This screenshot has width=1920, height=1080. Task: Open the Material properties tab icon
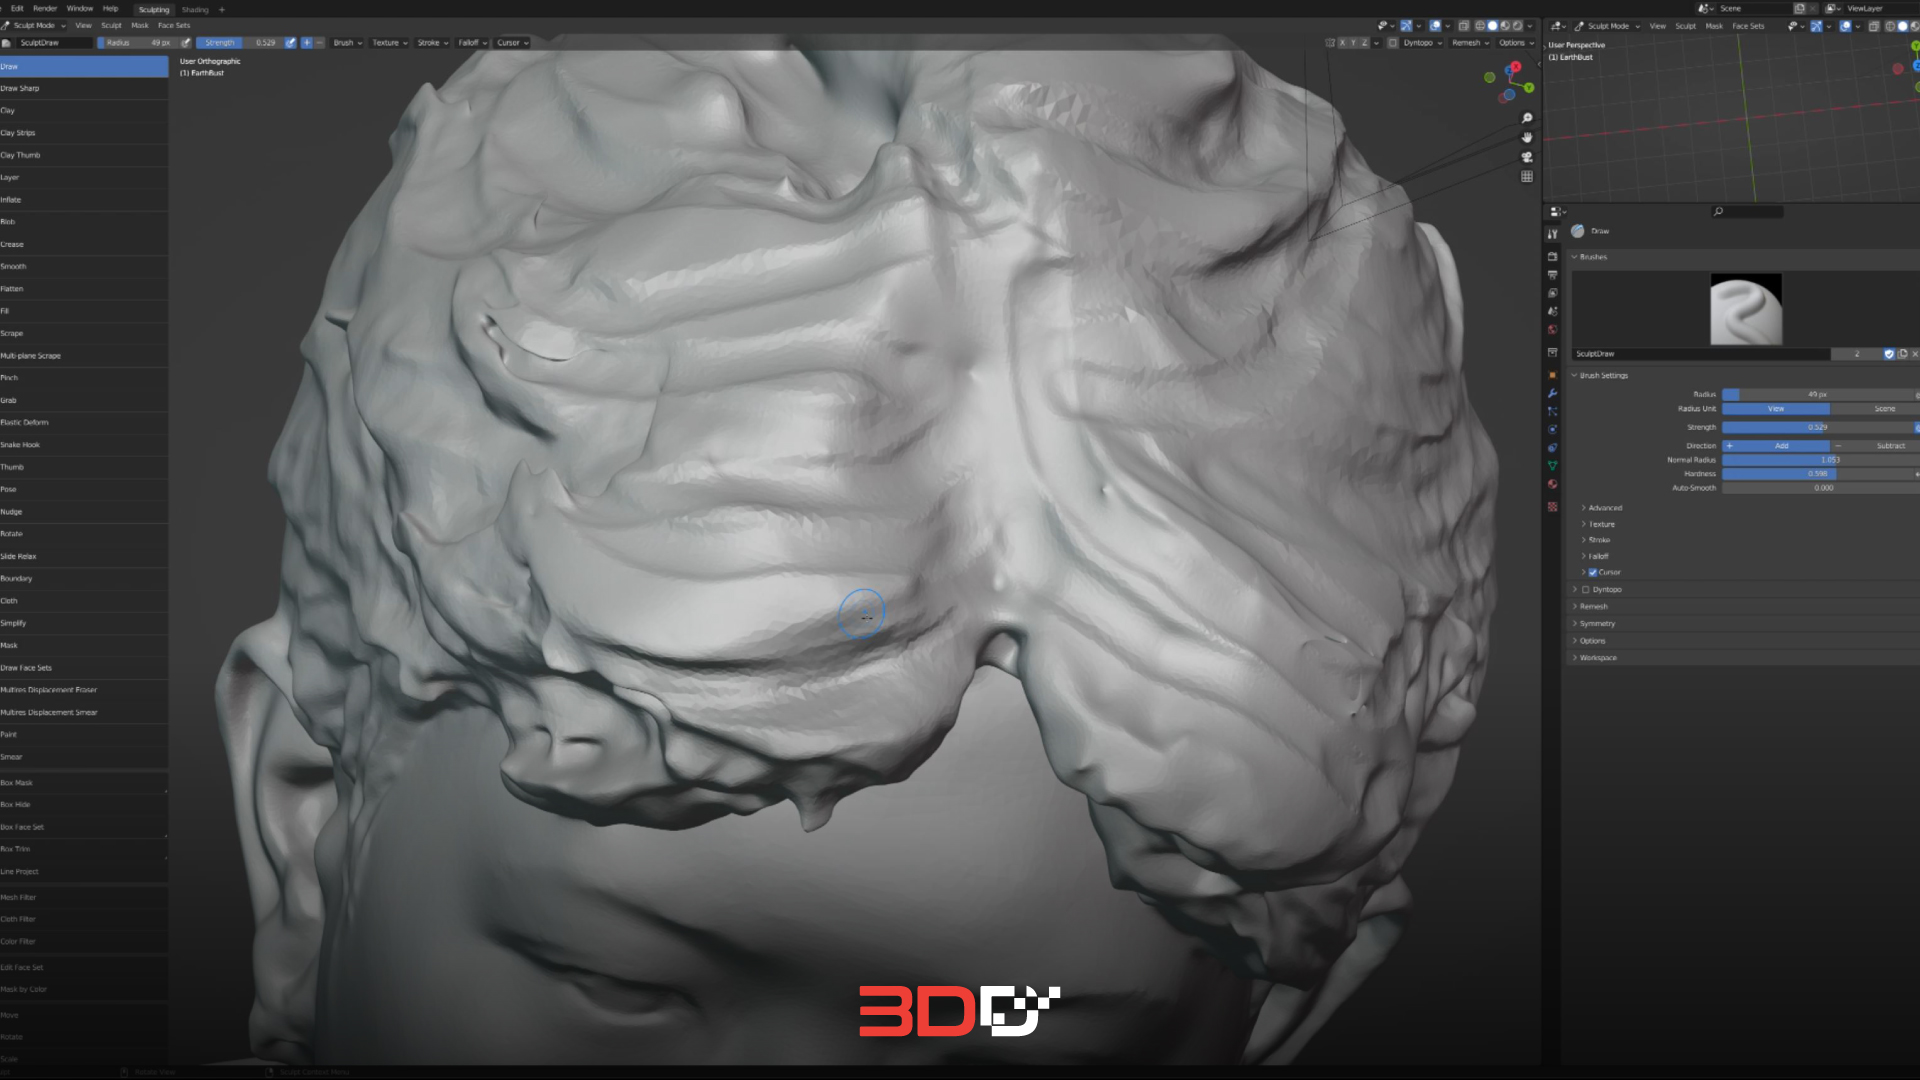(x=1552, y=484)
